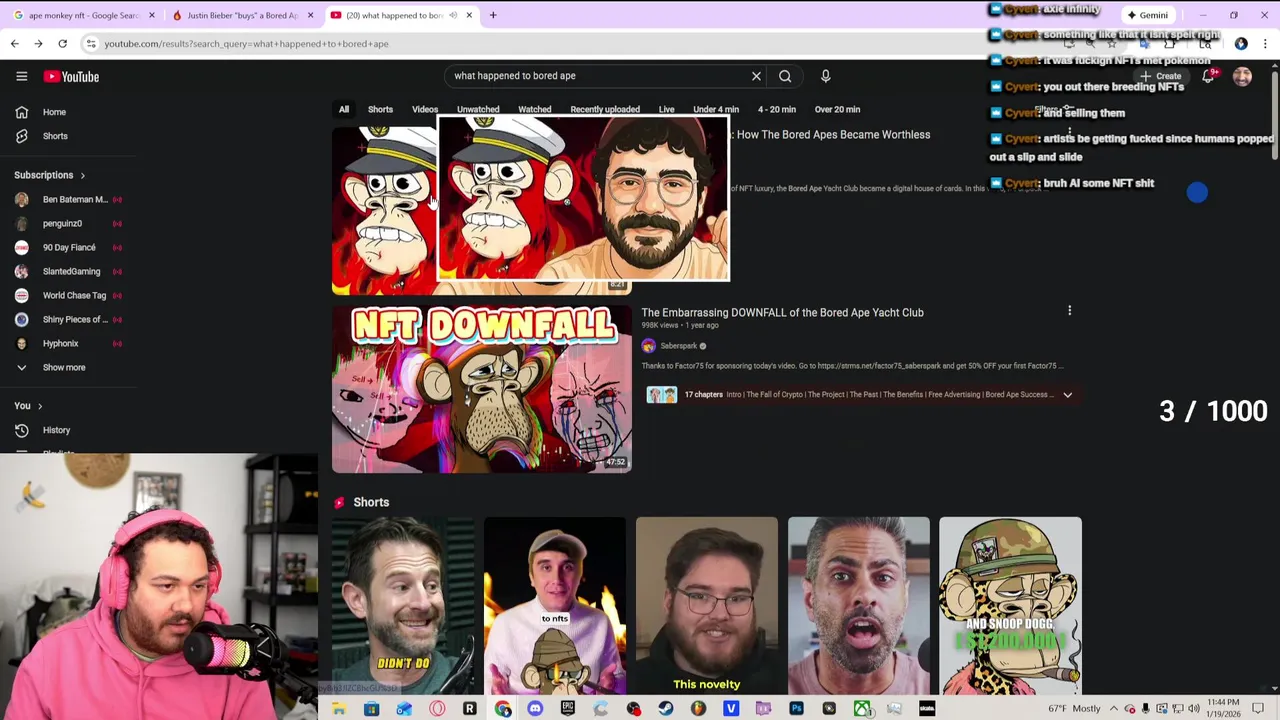Open YouTube notifications bell
Viewport: 1280px width, 720px height.
(1208, 76)
